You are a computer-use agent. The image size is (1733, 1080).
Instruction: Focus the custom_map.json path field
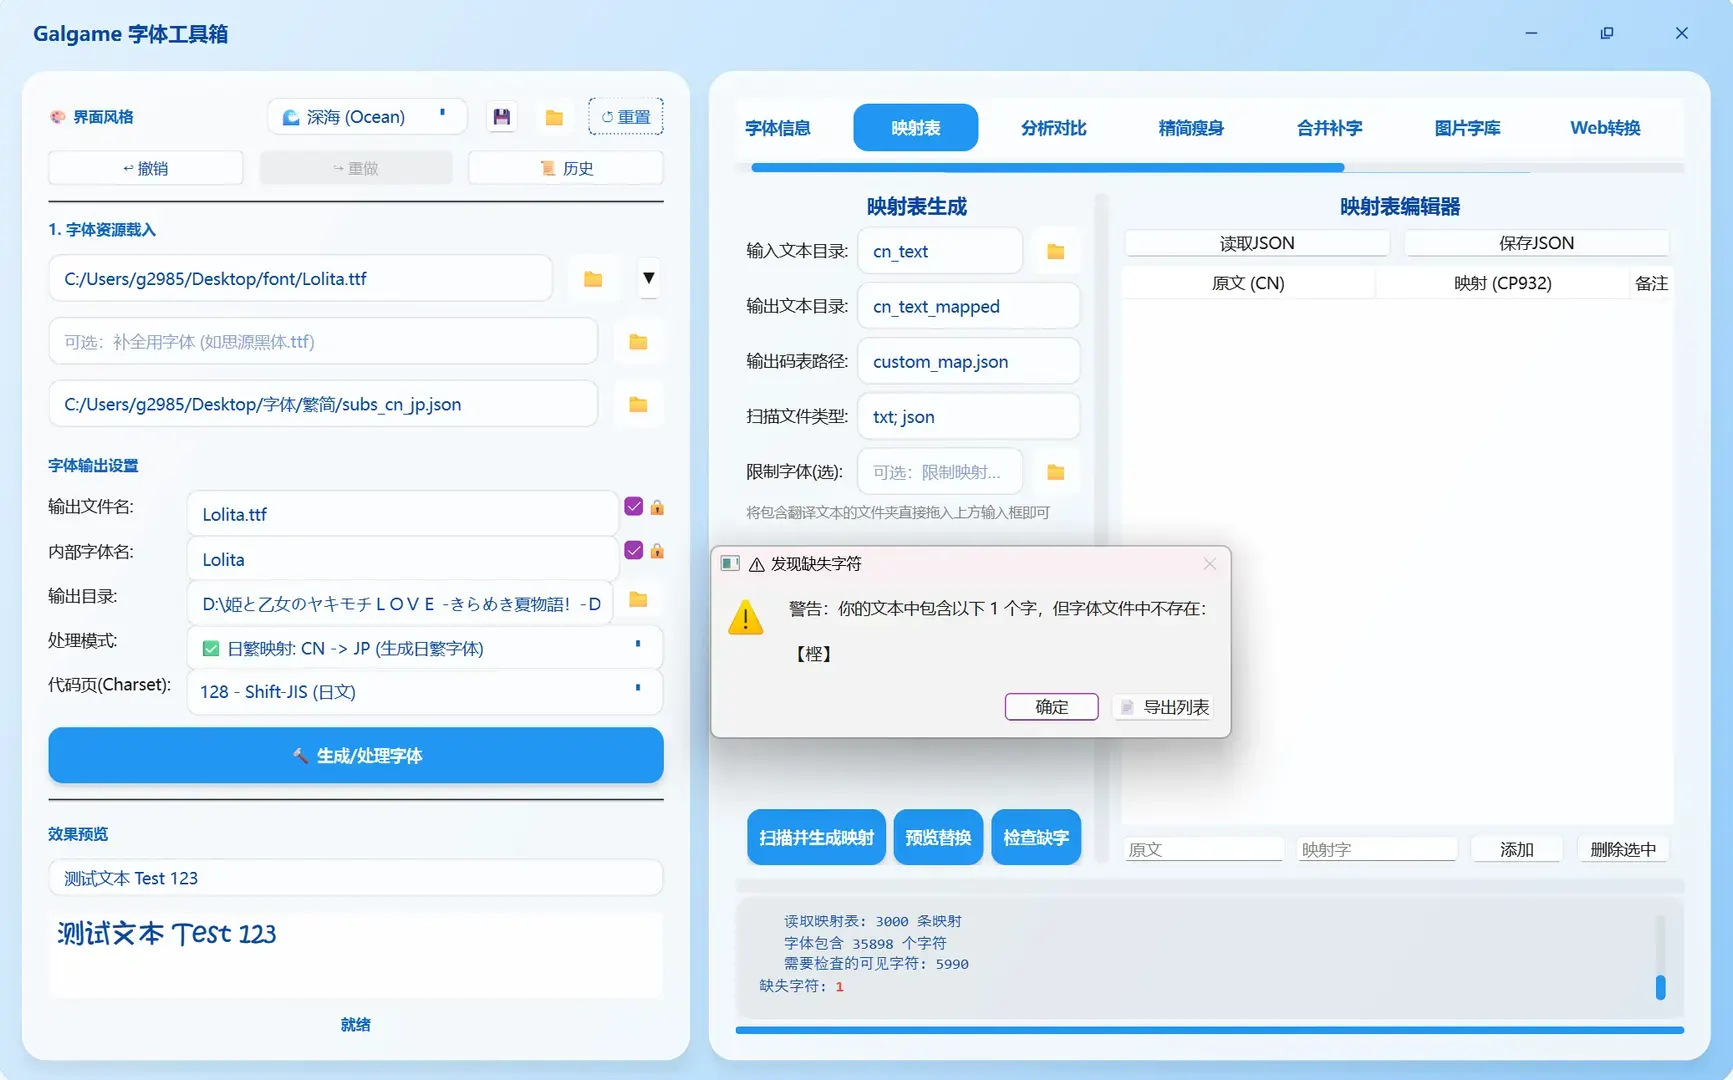[968, 361]
